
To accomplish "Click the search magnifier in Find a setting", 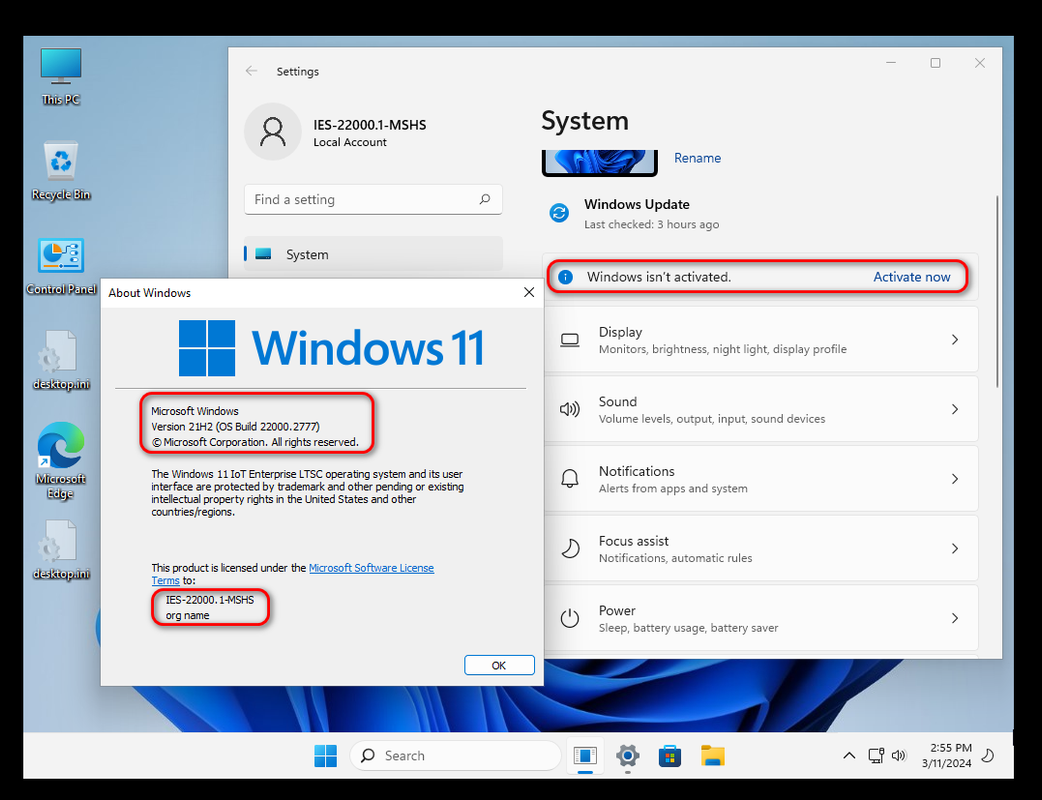I will tap(485, 199).
